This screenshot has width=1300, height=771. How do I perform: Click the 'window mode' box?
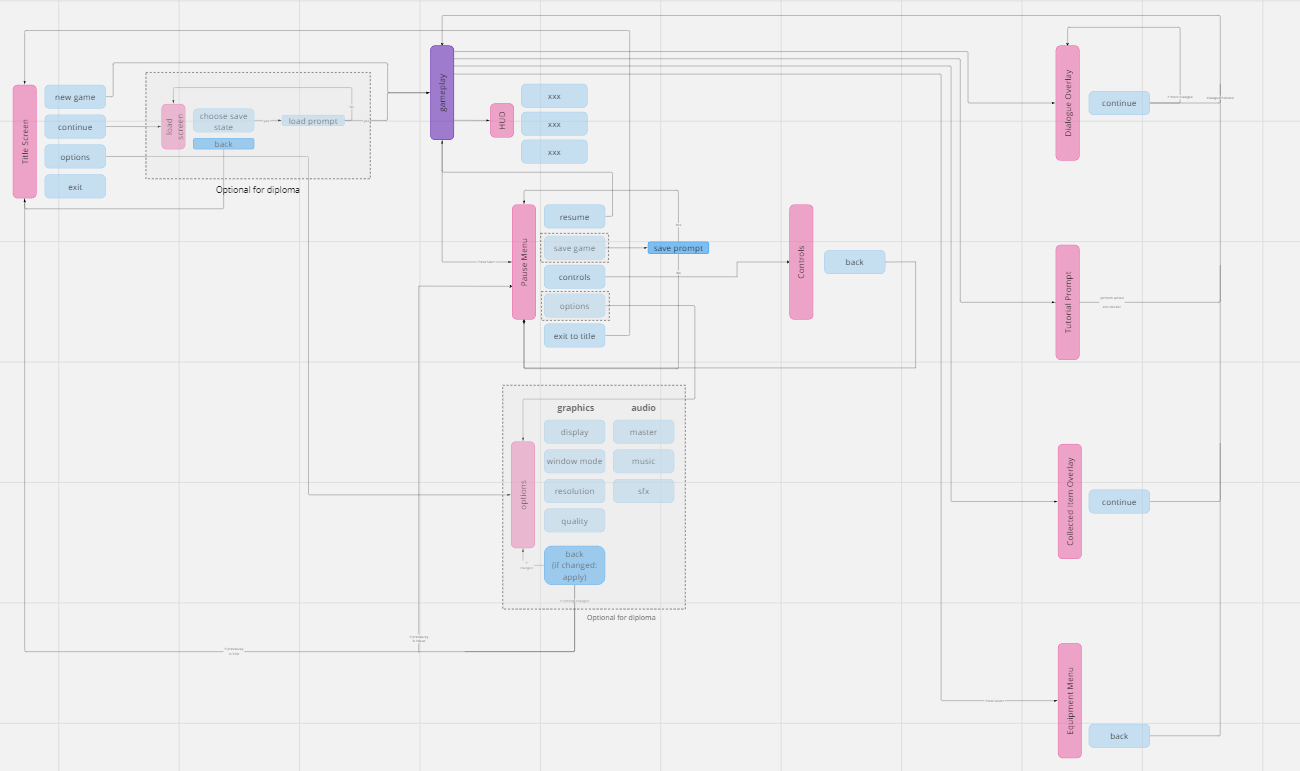click(x=575, y=461)
